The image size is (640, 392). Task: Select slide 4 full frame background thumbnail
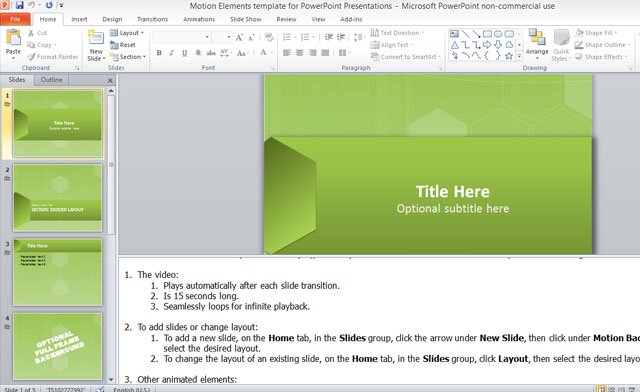(x=58, y=347)
